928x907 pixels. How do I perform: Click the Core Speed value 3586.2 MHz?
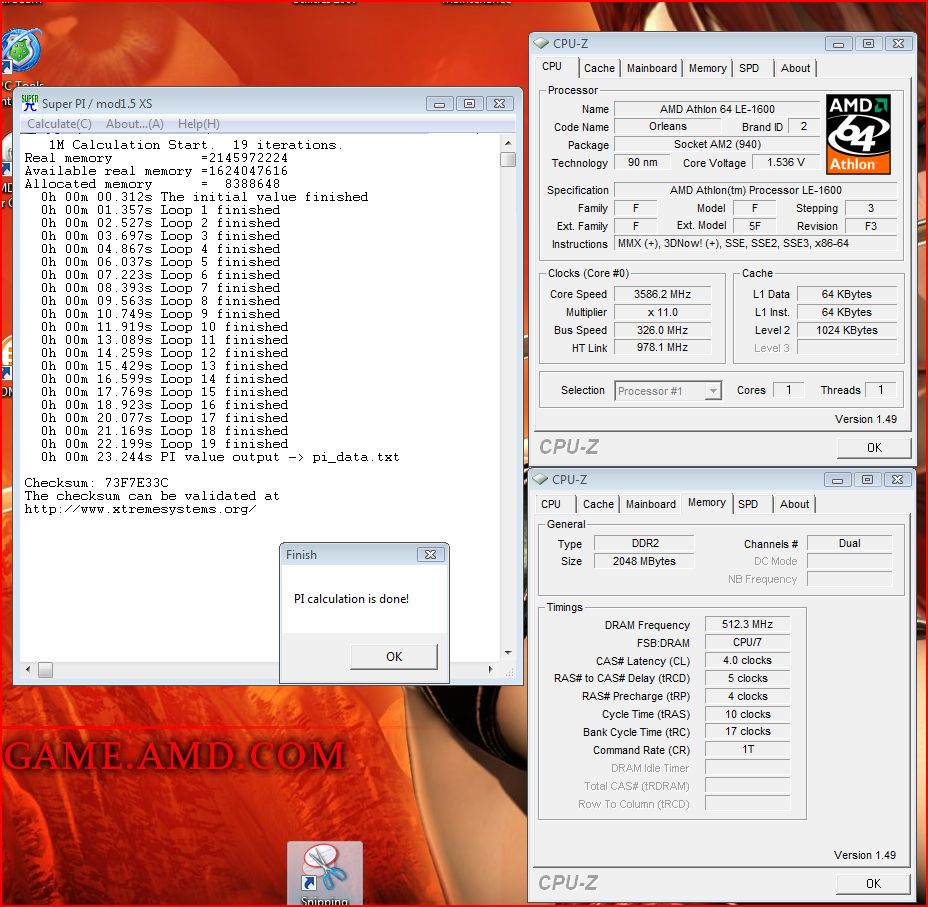pyautogui.click(x=662, y=294)
